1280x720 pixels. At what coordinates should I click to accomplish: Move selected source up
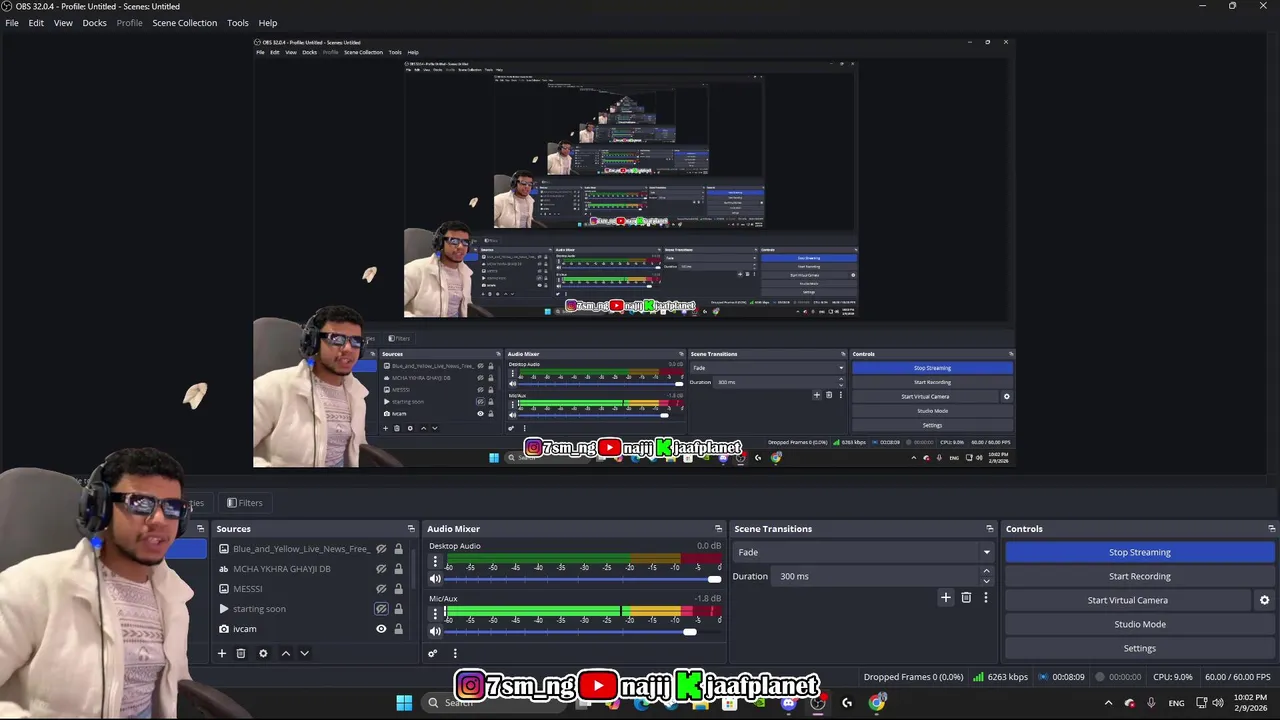[285, 653]
